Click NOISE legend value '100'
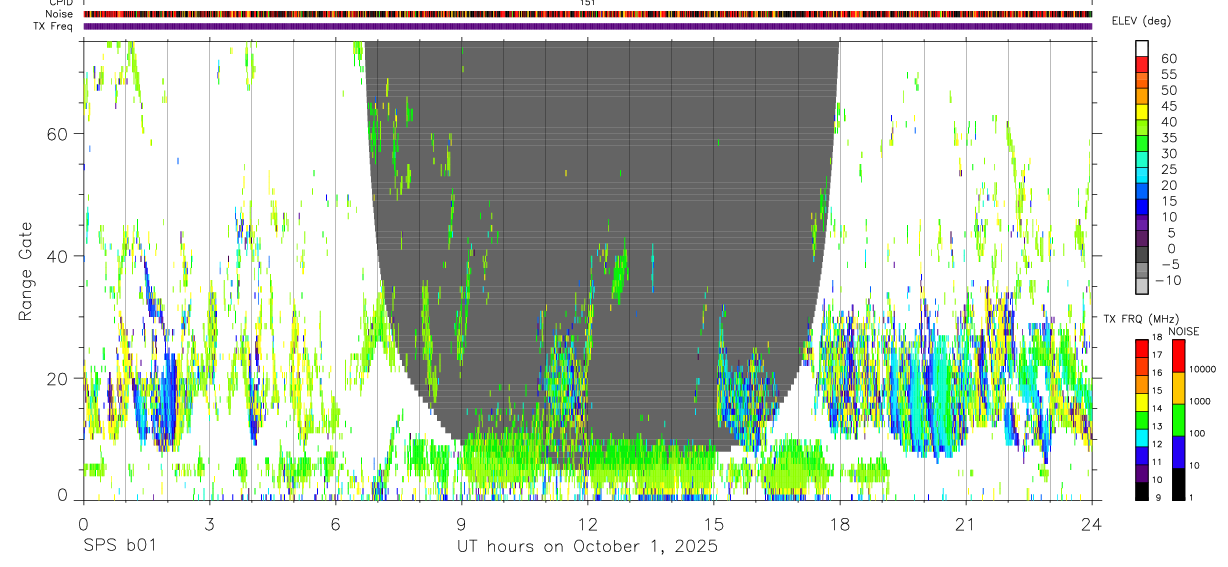The width and height of the screenshot is (1228, 567). (1197, 433)
